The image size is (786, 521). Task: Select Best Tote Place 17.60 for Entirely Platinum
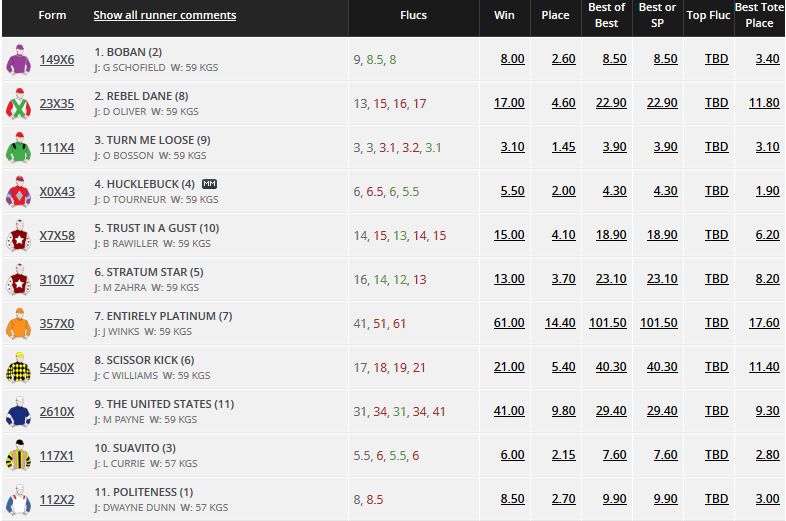click(766, 323)
